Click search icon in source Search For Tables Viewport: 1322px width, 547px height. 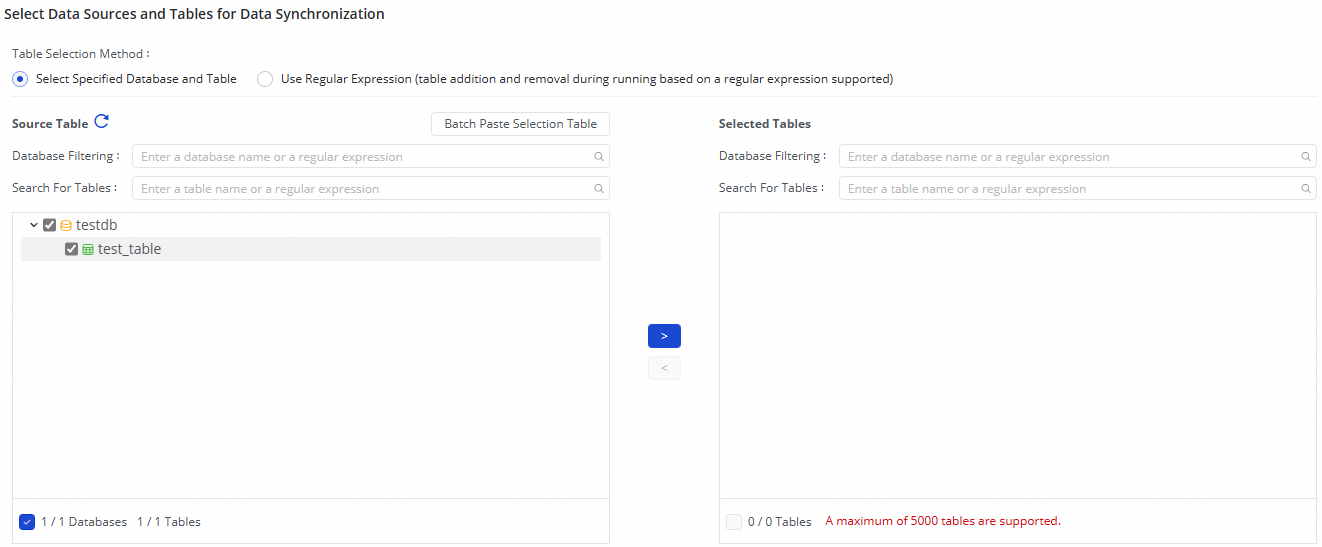coord(599,189)
